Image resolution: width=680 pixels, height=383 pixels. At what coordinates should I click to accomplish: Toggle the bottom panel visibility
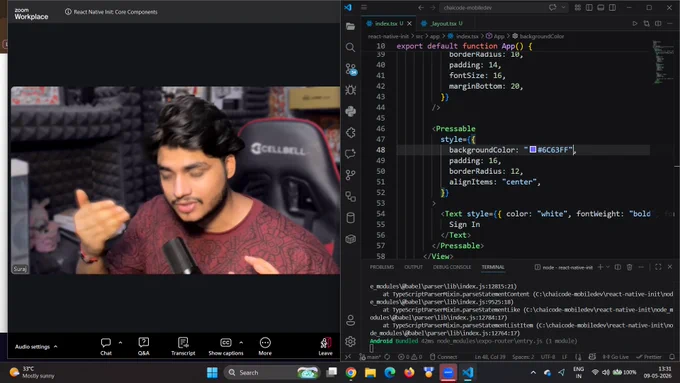(601, 7)
